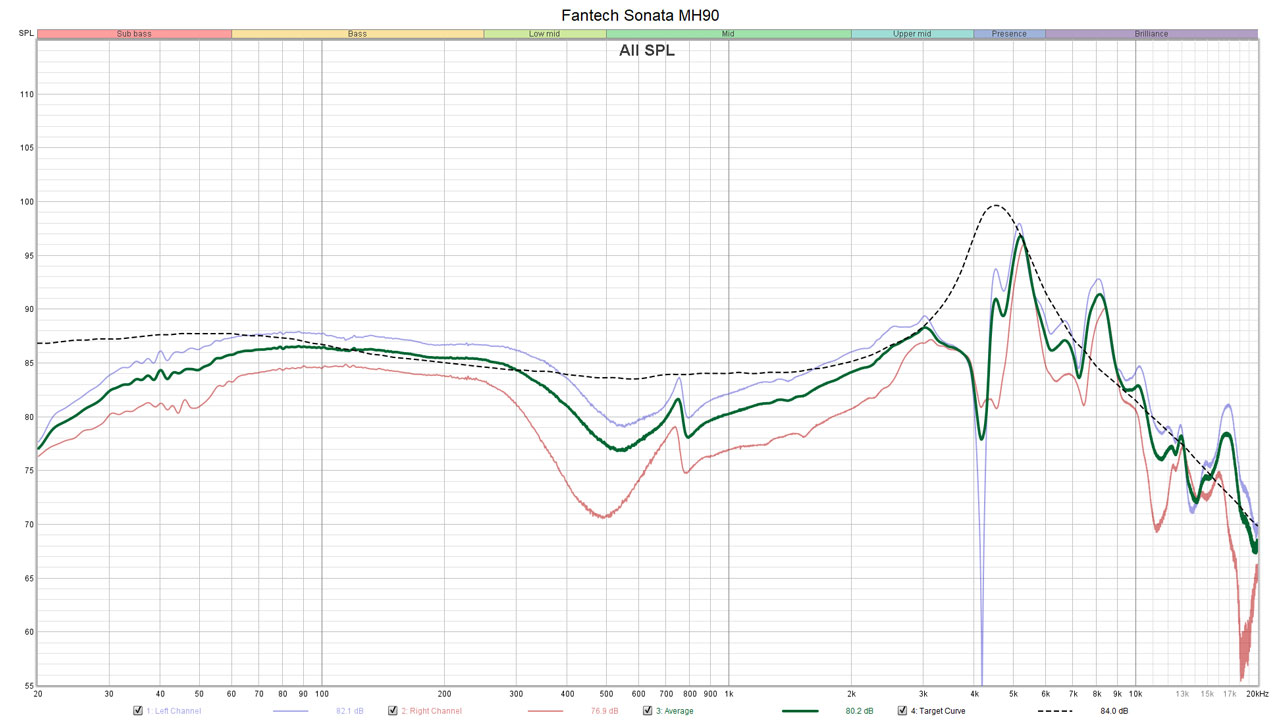Image resolution: width=1280 pixels, height=720 pixels.
Task: Toggle the Average trace checkbox
Action: (648, 711)
